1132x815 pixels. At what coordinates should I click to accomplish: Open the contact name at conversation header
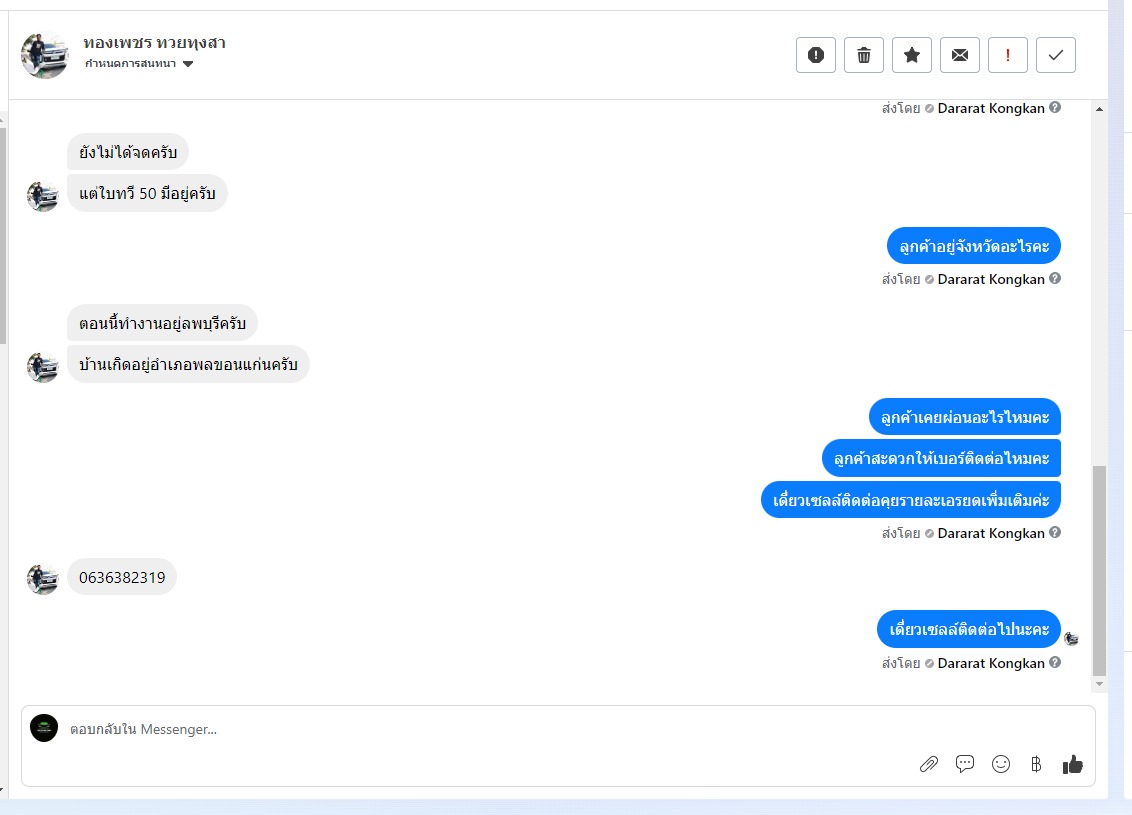click(154, 43)
